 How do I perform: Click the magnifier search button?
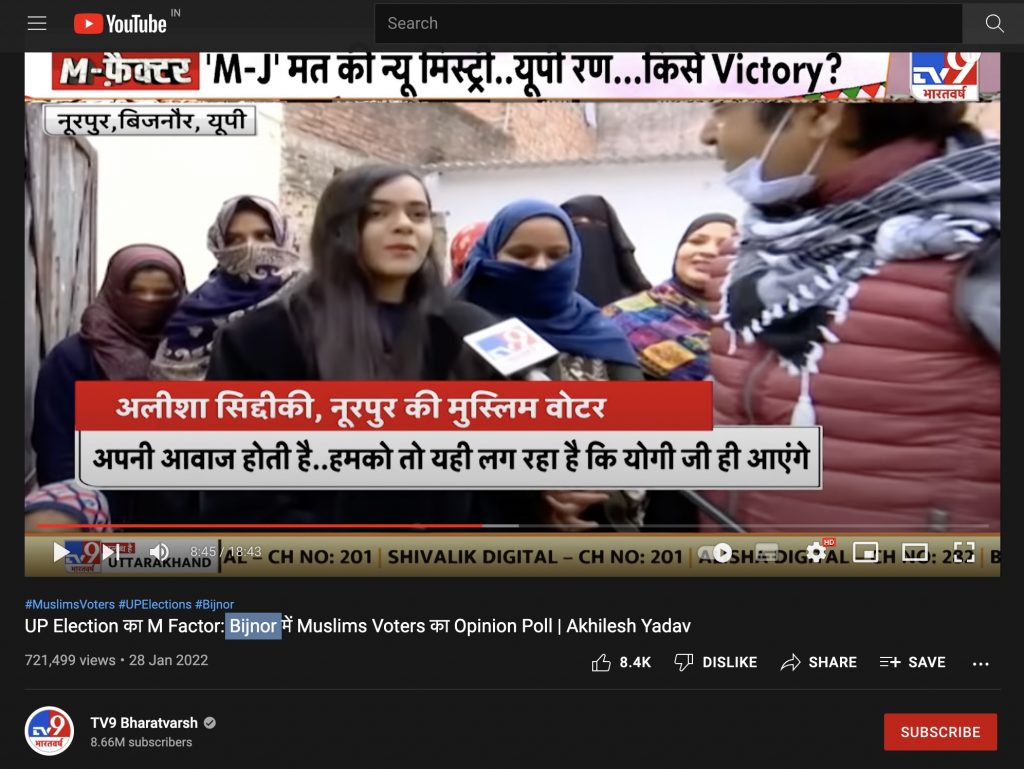point(994,24)
